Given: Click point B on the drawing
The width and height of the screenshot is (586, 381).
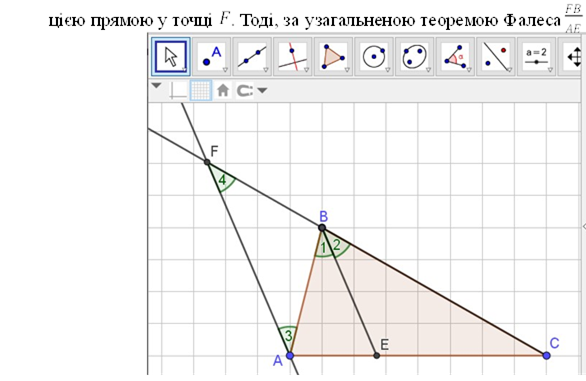Looking at the screenshot, I should (x=322, y=227).
